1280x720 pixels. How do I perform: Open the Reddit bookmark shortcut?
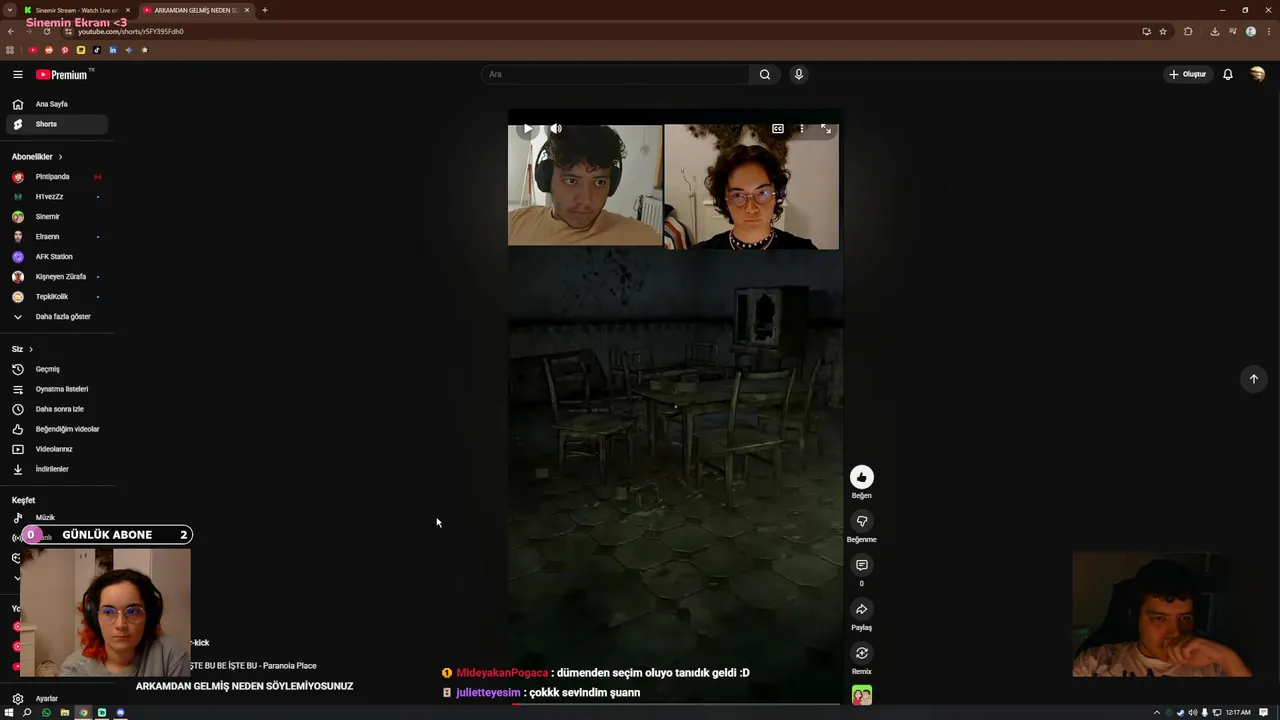(49, 50)
